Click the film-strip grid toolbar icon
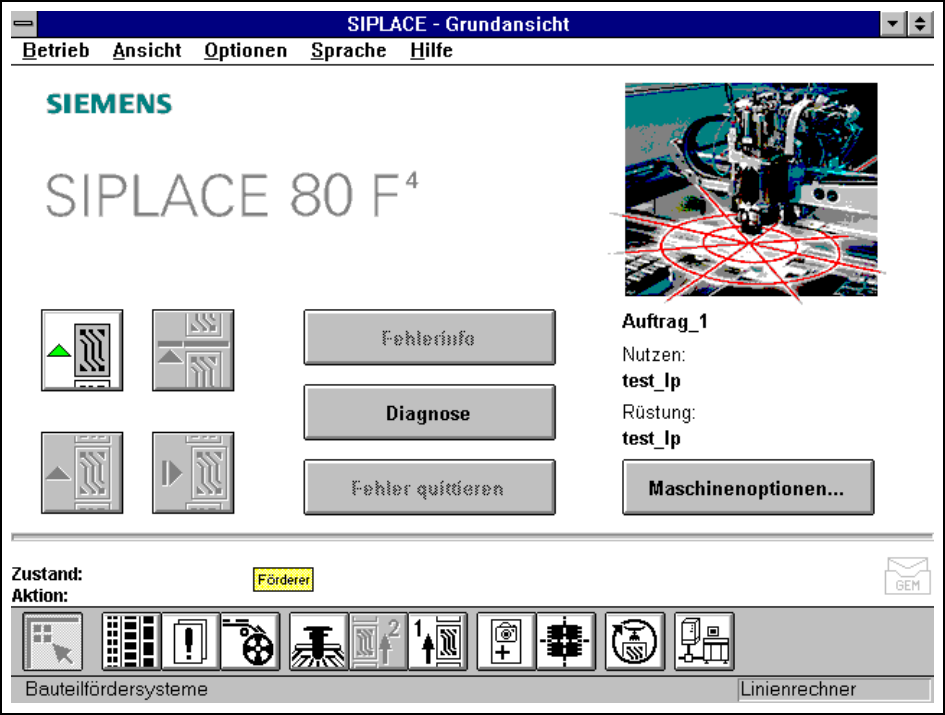The height and width of the screenshot is (715, 945). tap(131, 641)
